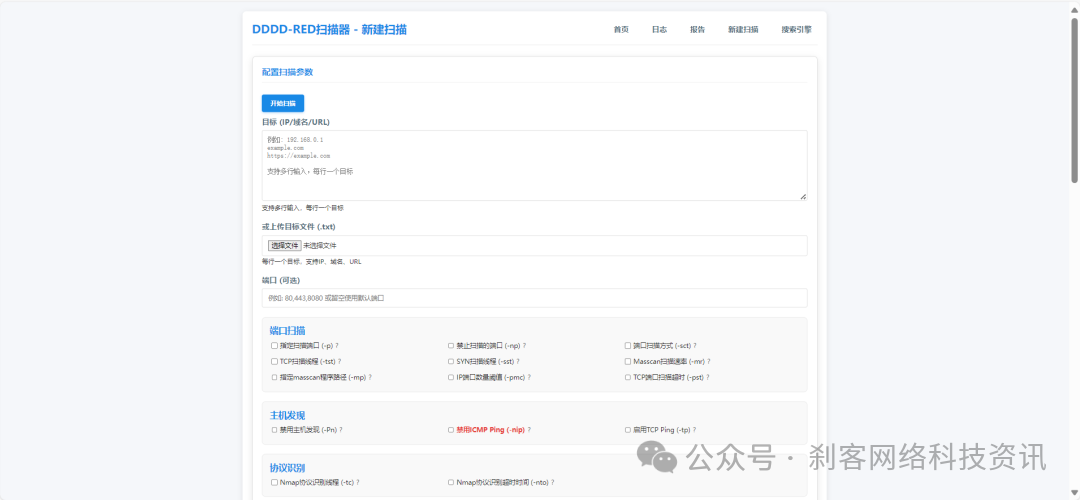This screenshot has height=500, width=1080.
Task: Click the 端口扫描 group heading
Action: pos(288,331)
